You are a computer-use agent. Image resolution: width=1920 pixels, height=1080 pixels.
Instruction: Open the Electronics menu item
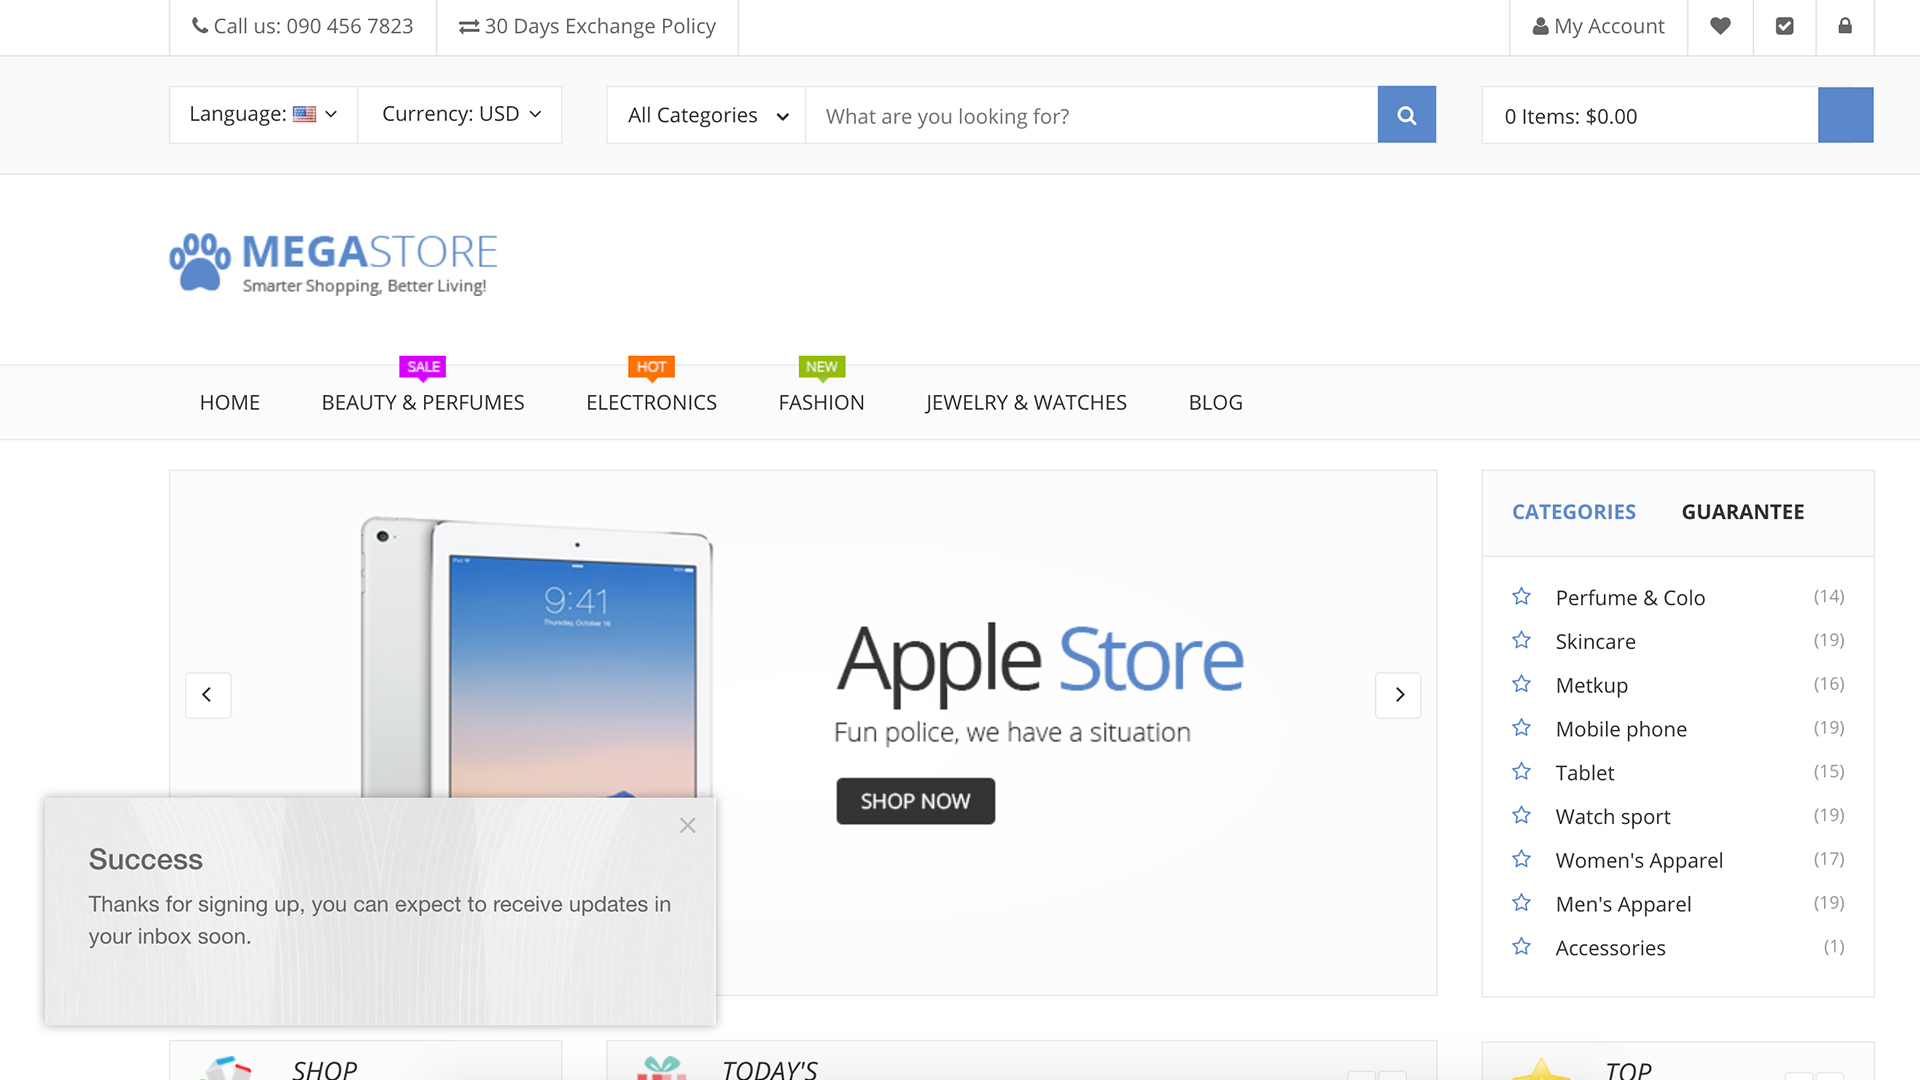[x=651, y=402]
